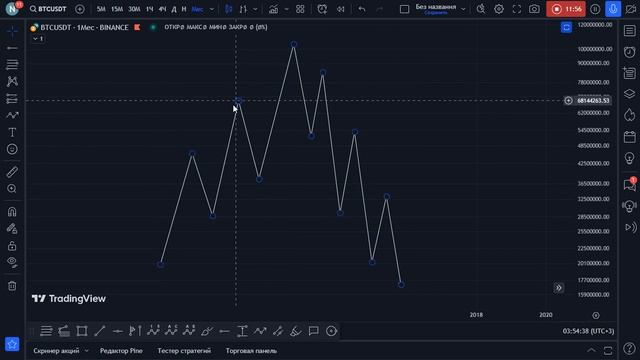Take a snapshot with camera icon

tap(534, 9)
